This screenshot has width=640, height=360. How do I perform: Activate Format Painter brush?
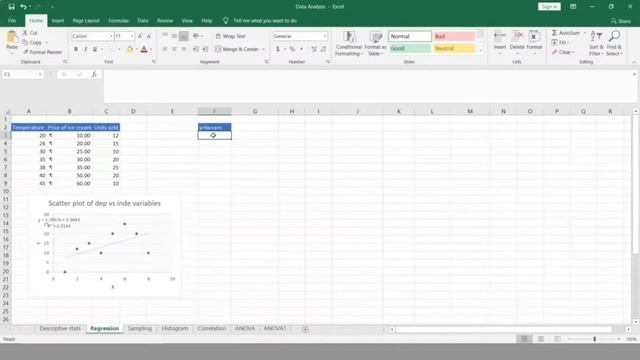coord(26,52)
